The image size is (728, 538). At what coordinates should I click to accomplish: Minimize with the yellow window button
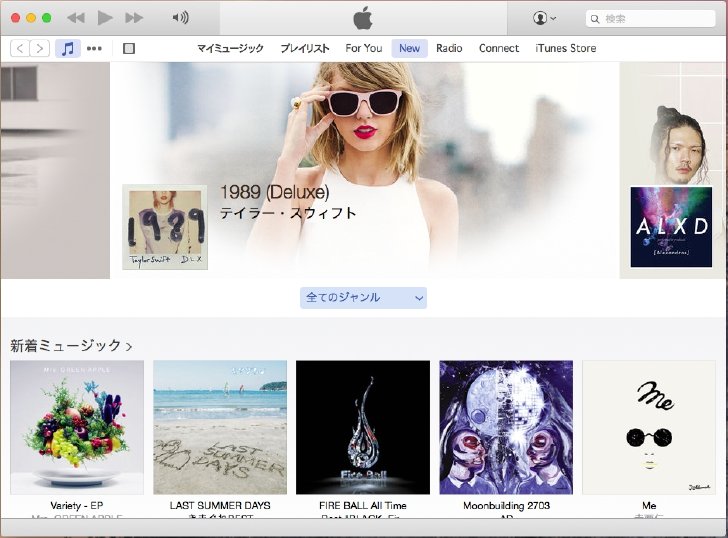31,18
